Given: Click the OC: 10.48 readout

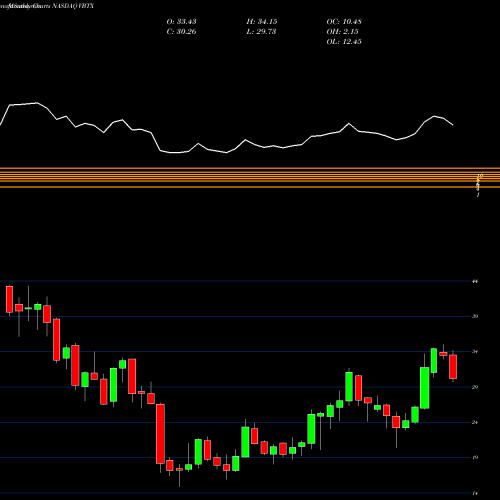Looking at the screenshot, I should point(344,22).
